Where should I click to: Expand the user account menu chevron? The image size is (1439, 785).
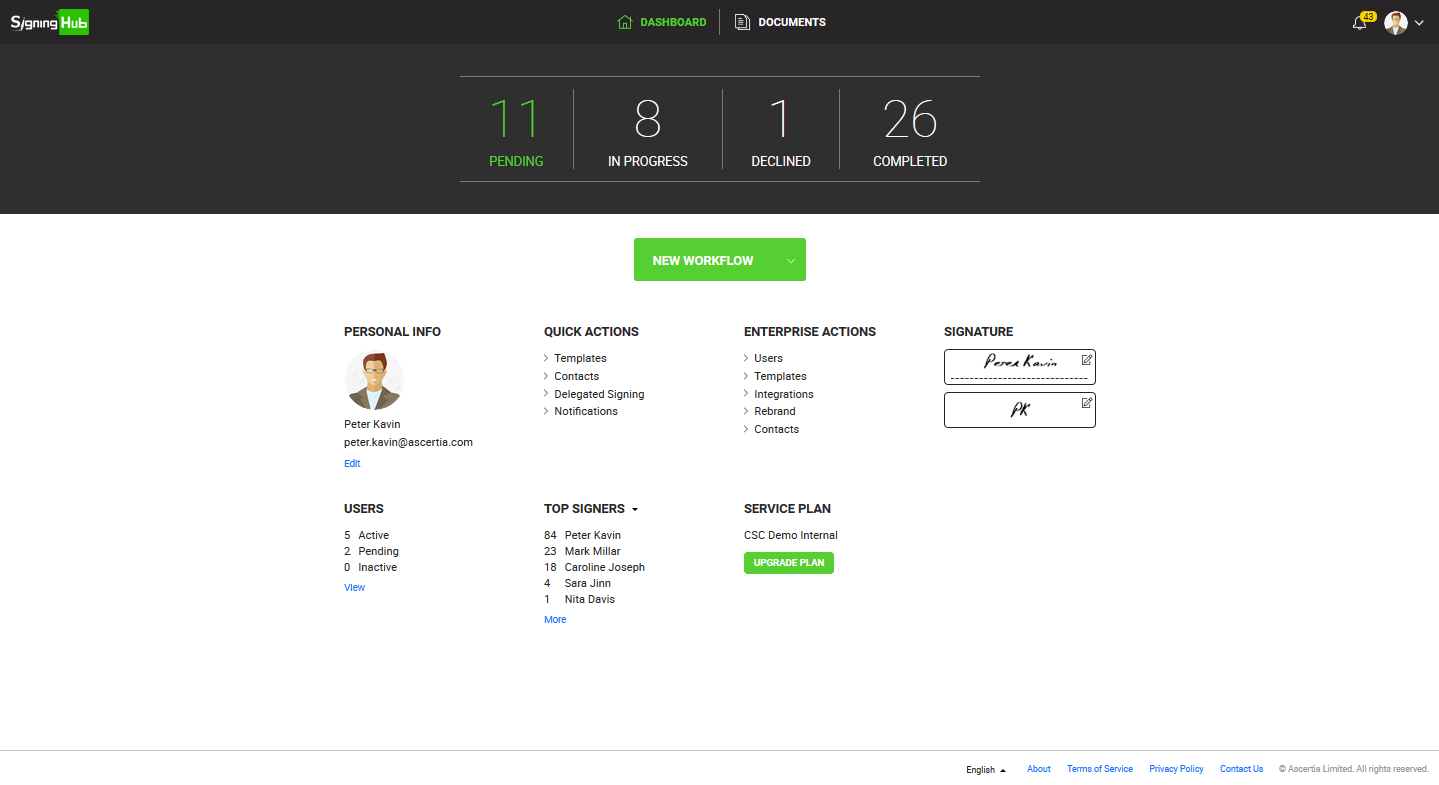(x=1419, y=23)
